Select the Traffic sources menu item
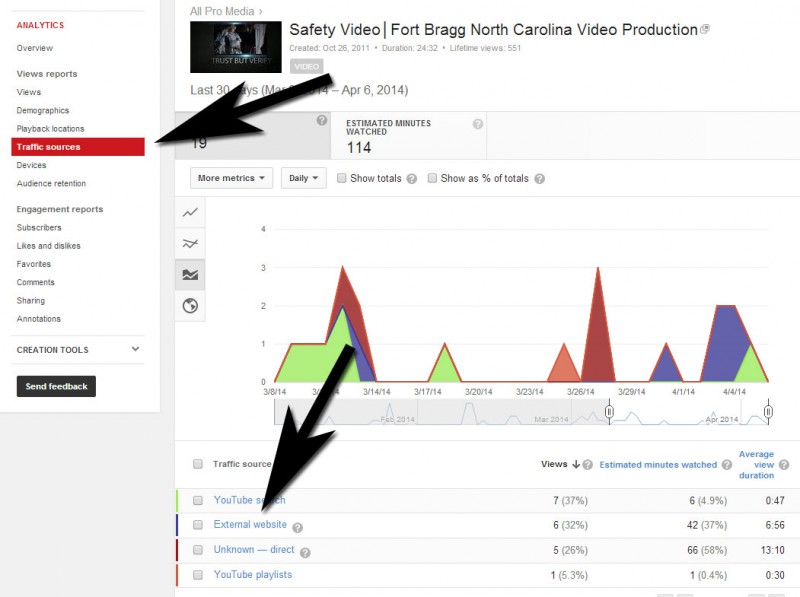The width and height of the screenshot is (800, 597). [x=78, y=147]
